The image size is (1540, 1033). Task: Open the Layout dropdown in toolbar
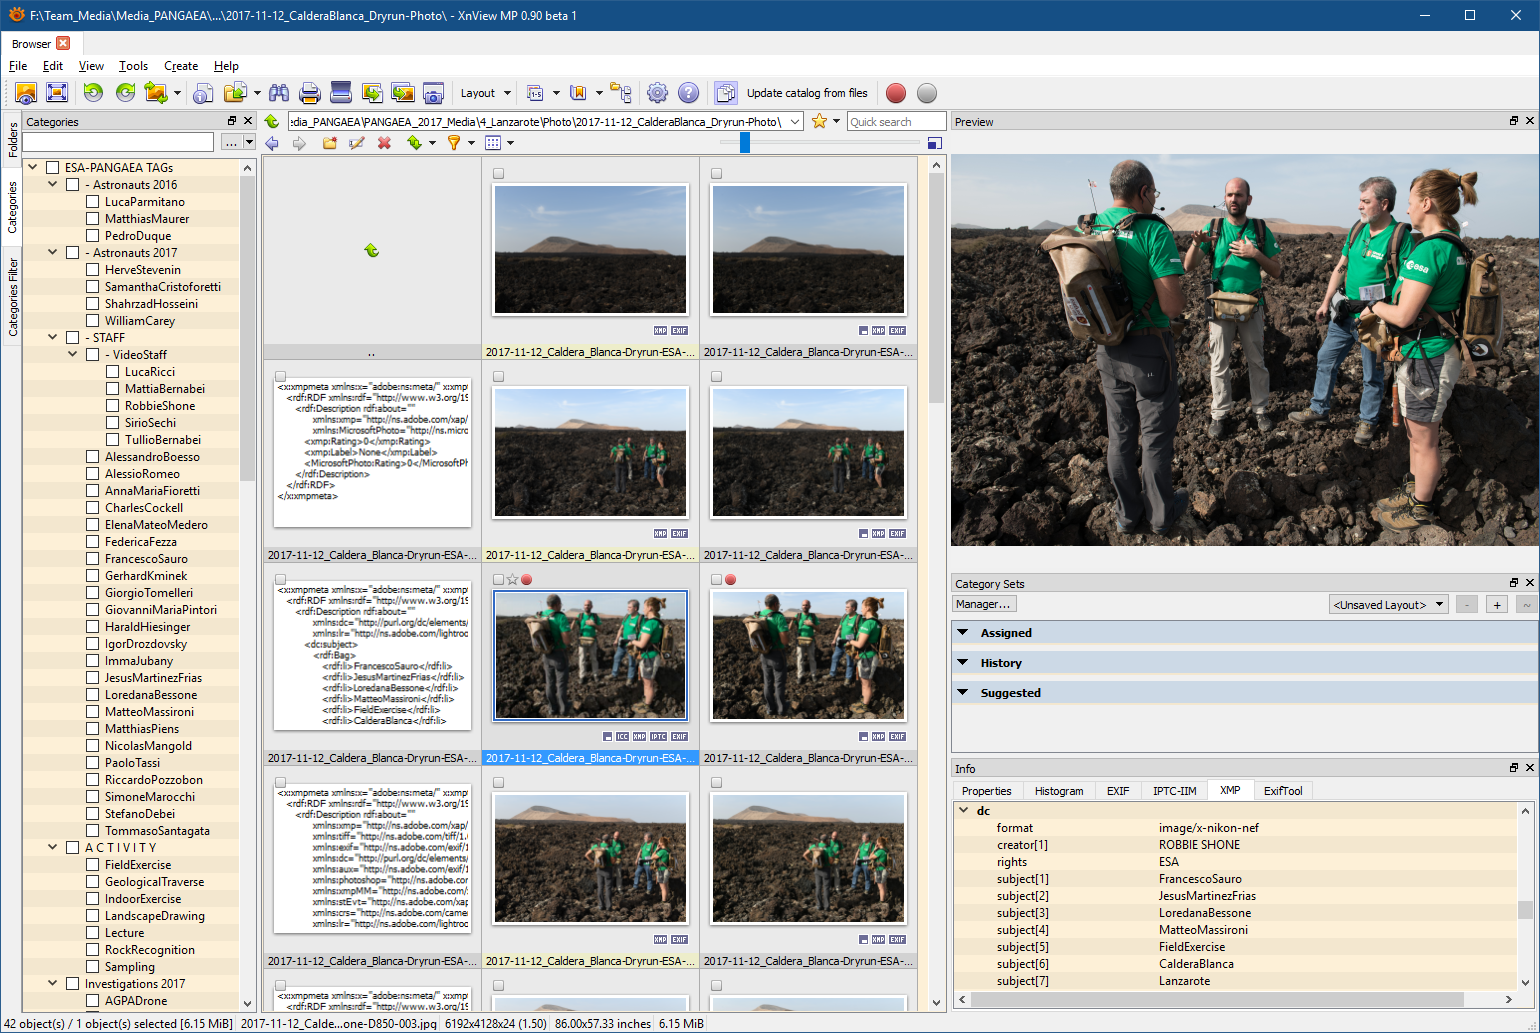(x=485, y=93)
